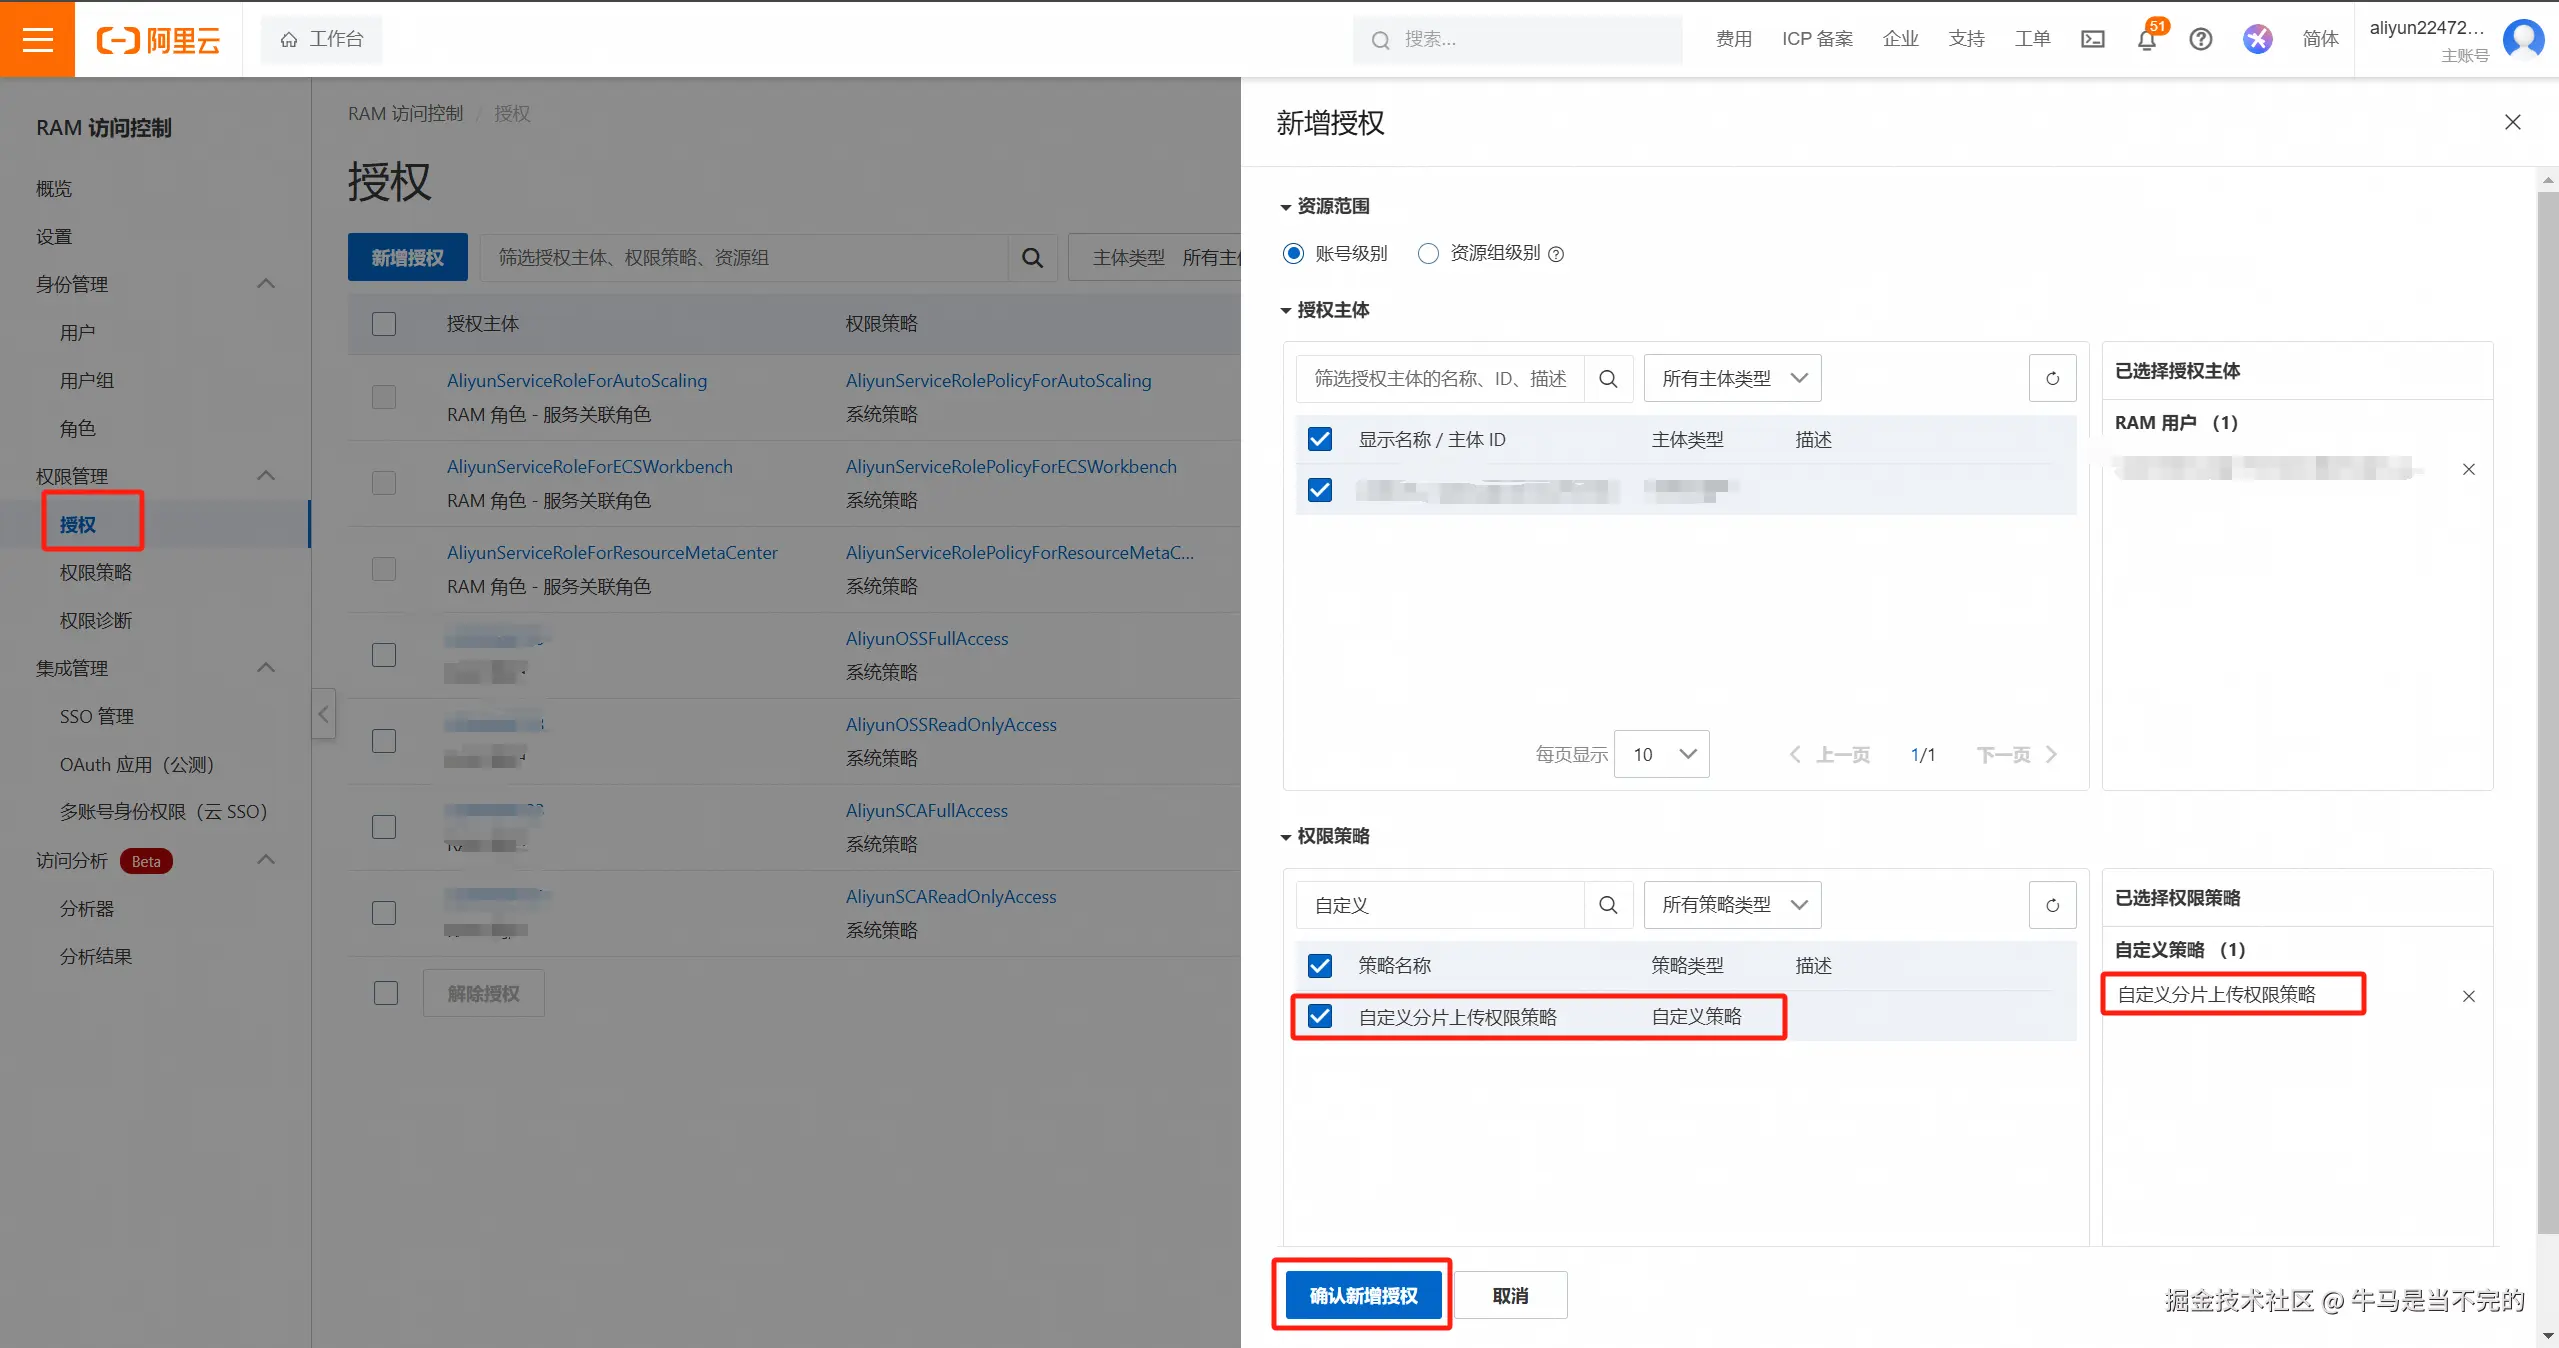Open the hamburger navigation menu
Viewport: 2559px width, 1348px height.
click(x=37, y=39)
